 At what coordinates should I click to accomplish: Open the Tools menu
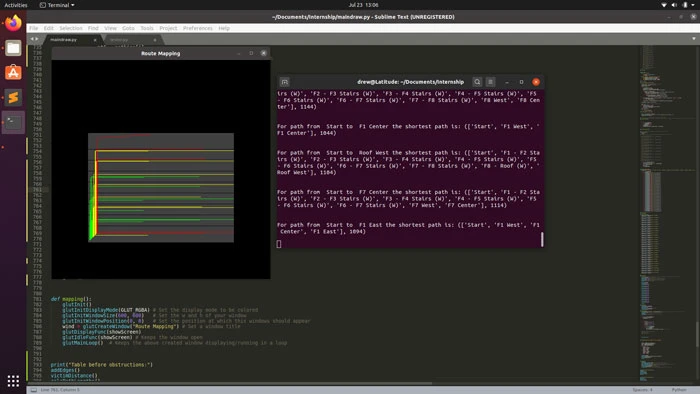pyautogui.click(x=147, y=28)
